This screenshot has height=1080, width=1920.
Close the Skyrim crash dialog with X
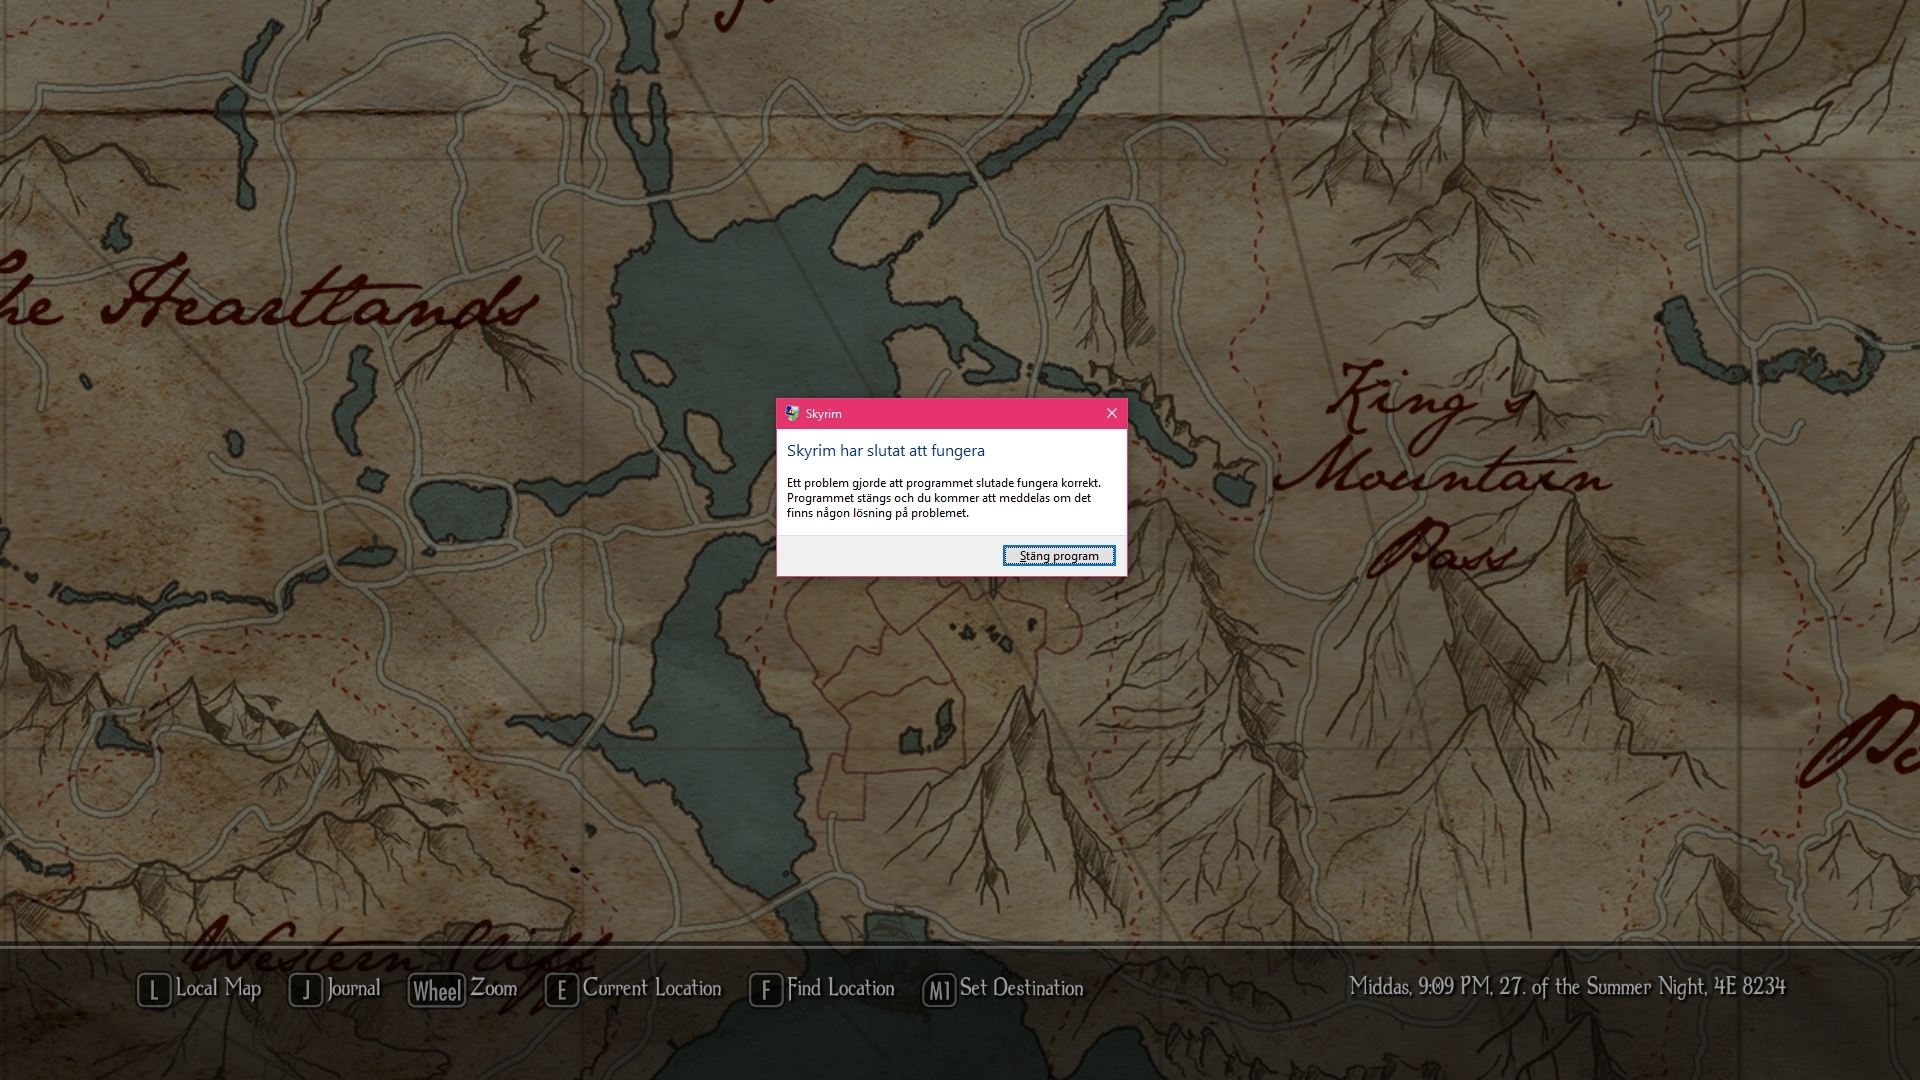[x=1111, y=413]
